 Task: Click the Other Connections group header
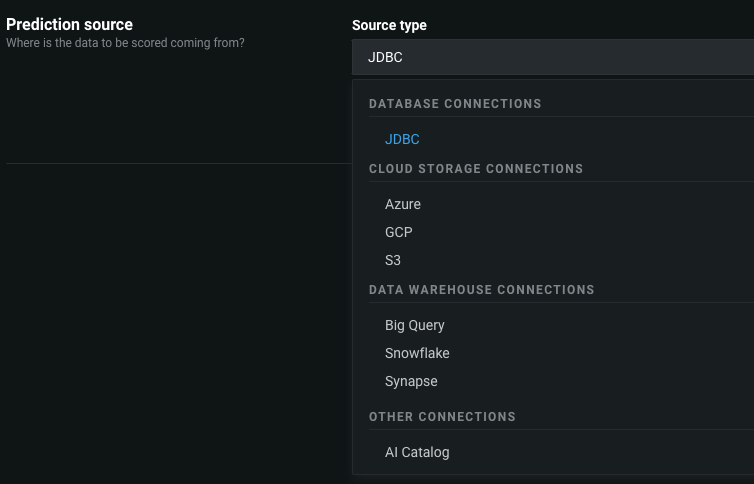tap(442, 417)
